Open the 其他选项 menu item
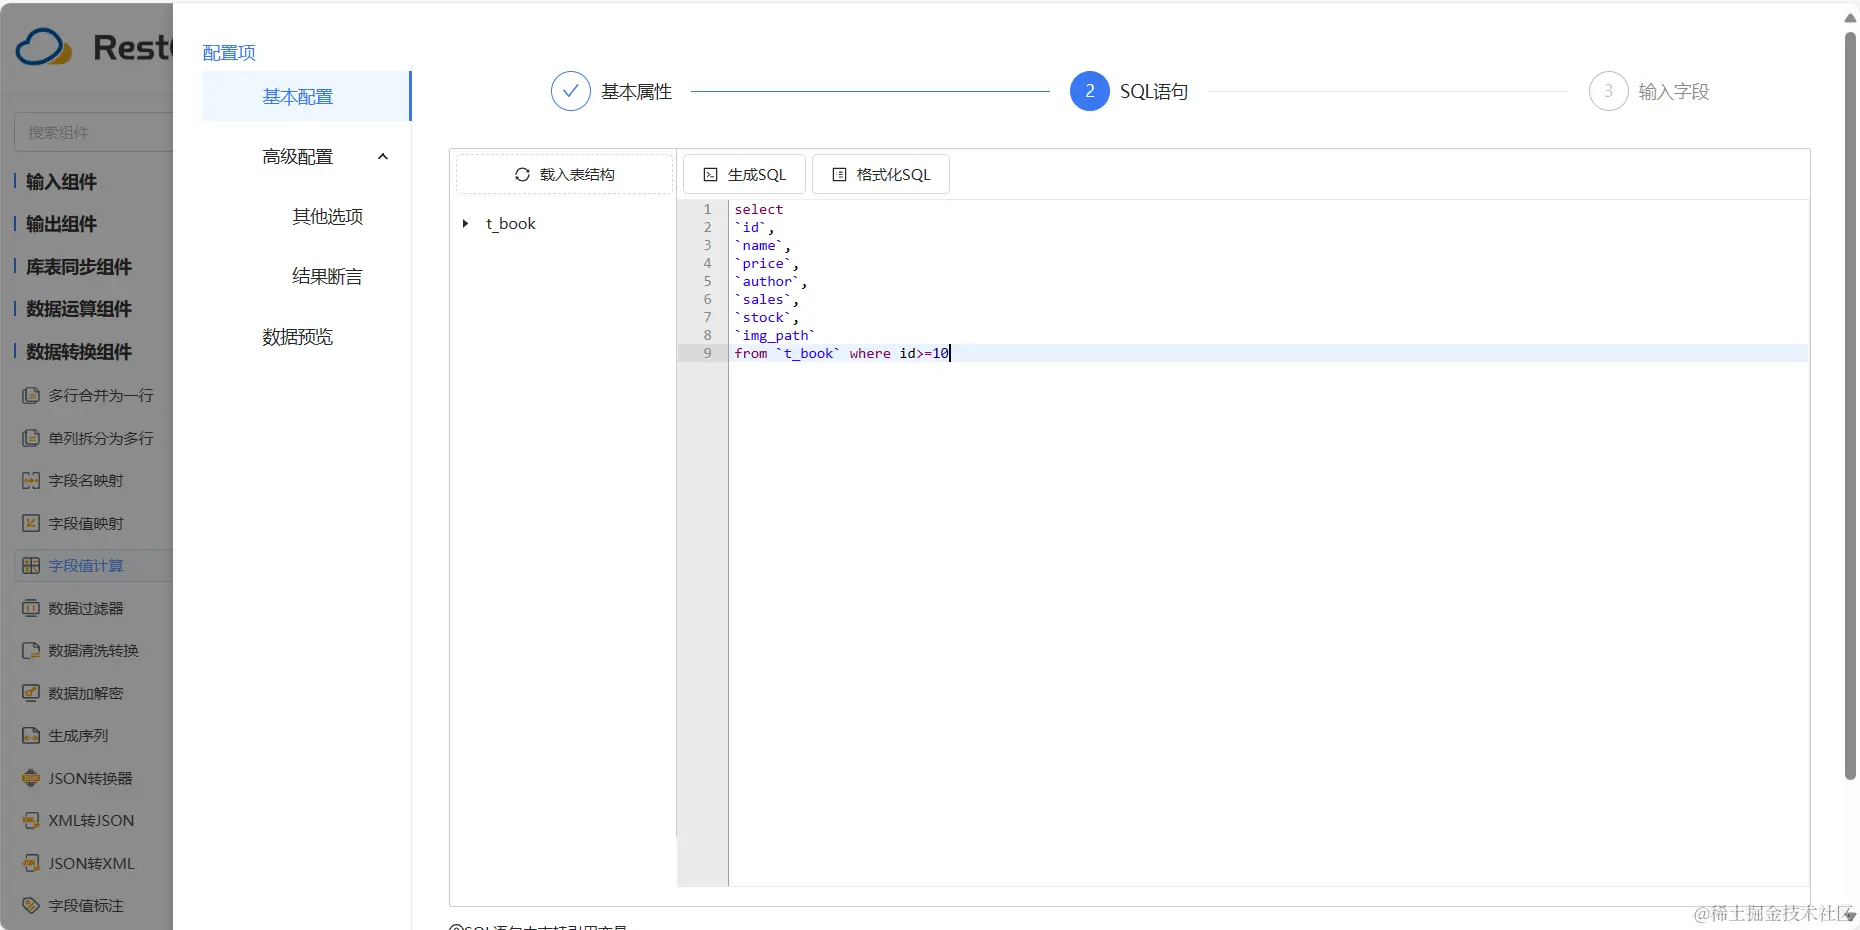 pyautogui.click(x=327, y=217)
